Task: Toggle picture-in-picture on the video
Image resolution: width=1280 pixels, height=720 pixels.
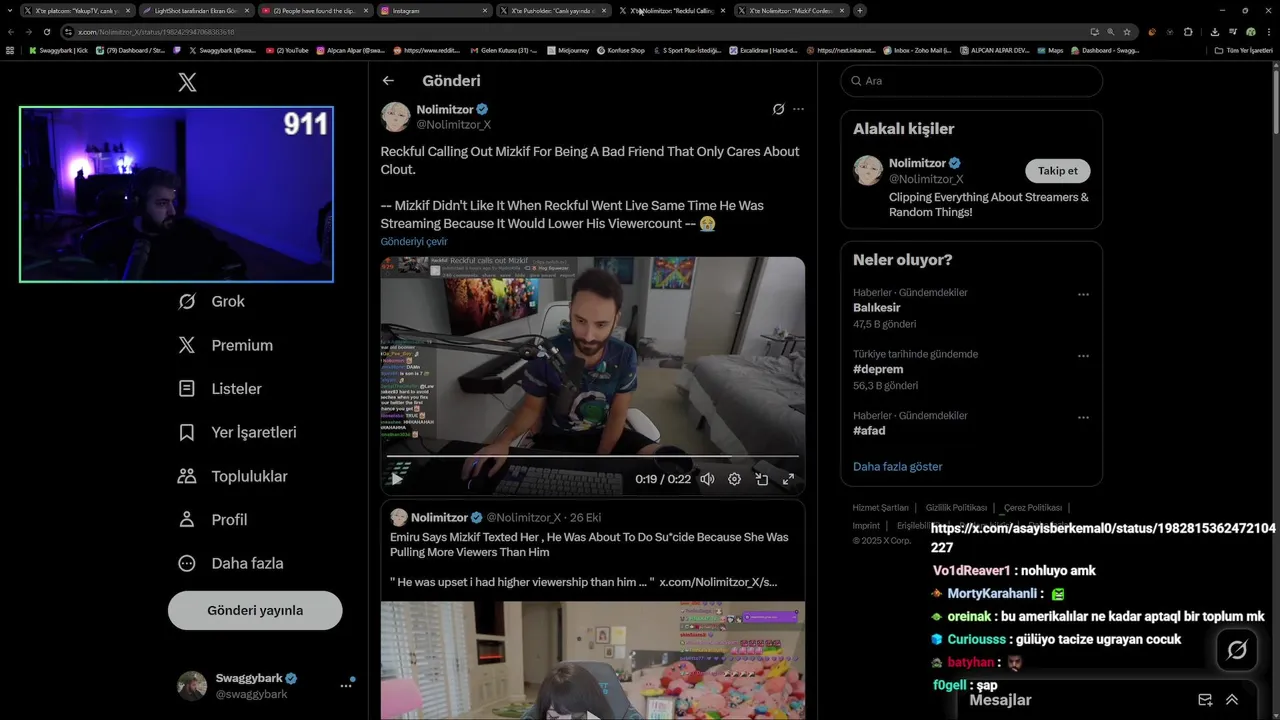Action: 761,479
